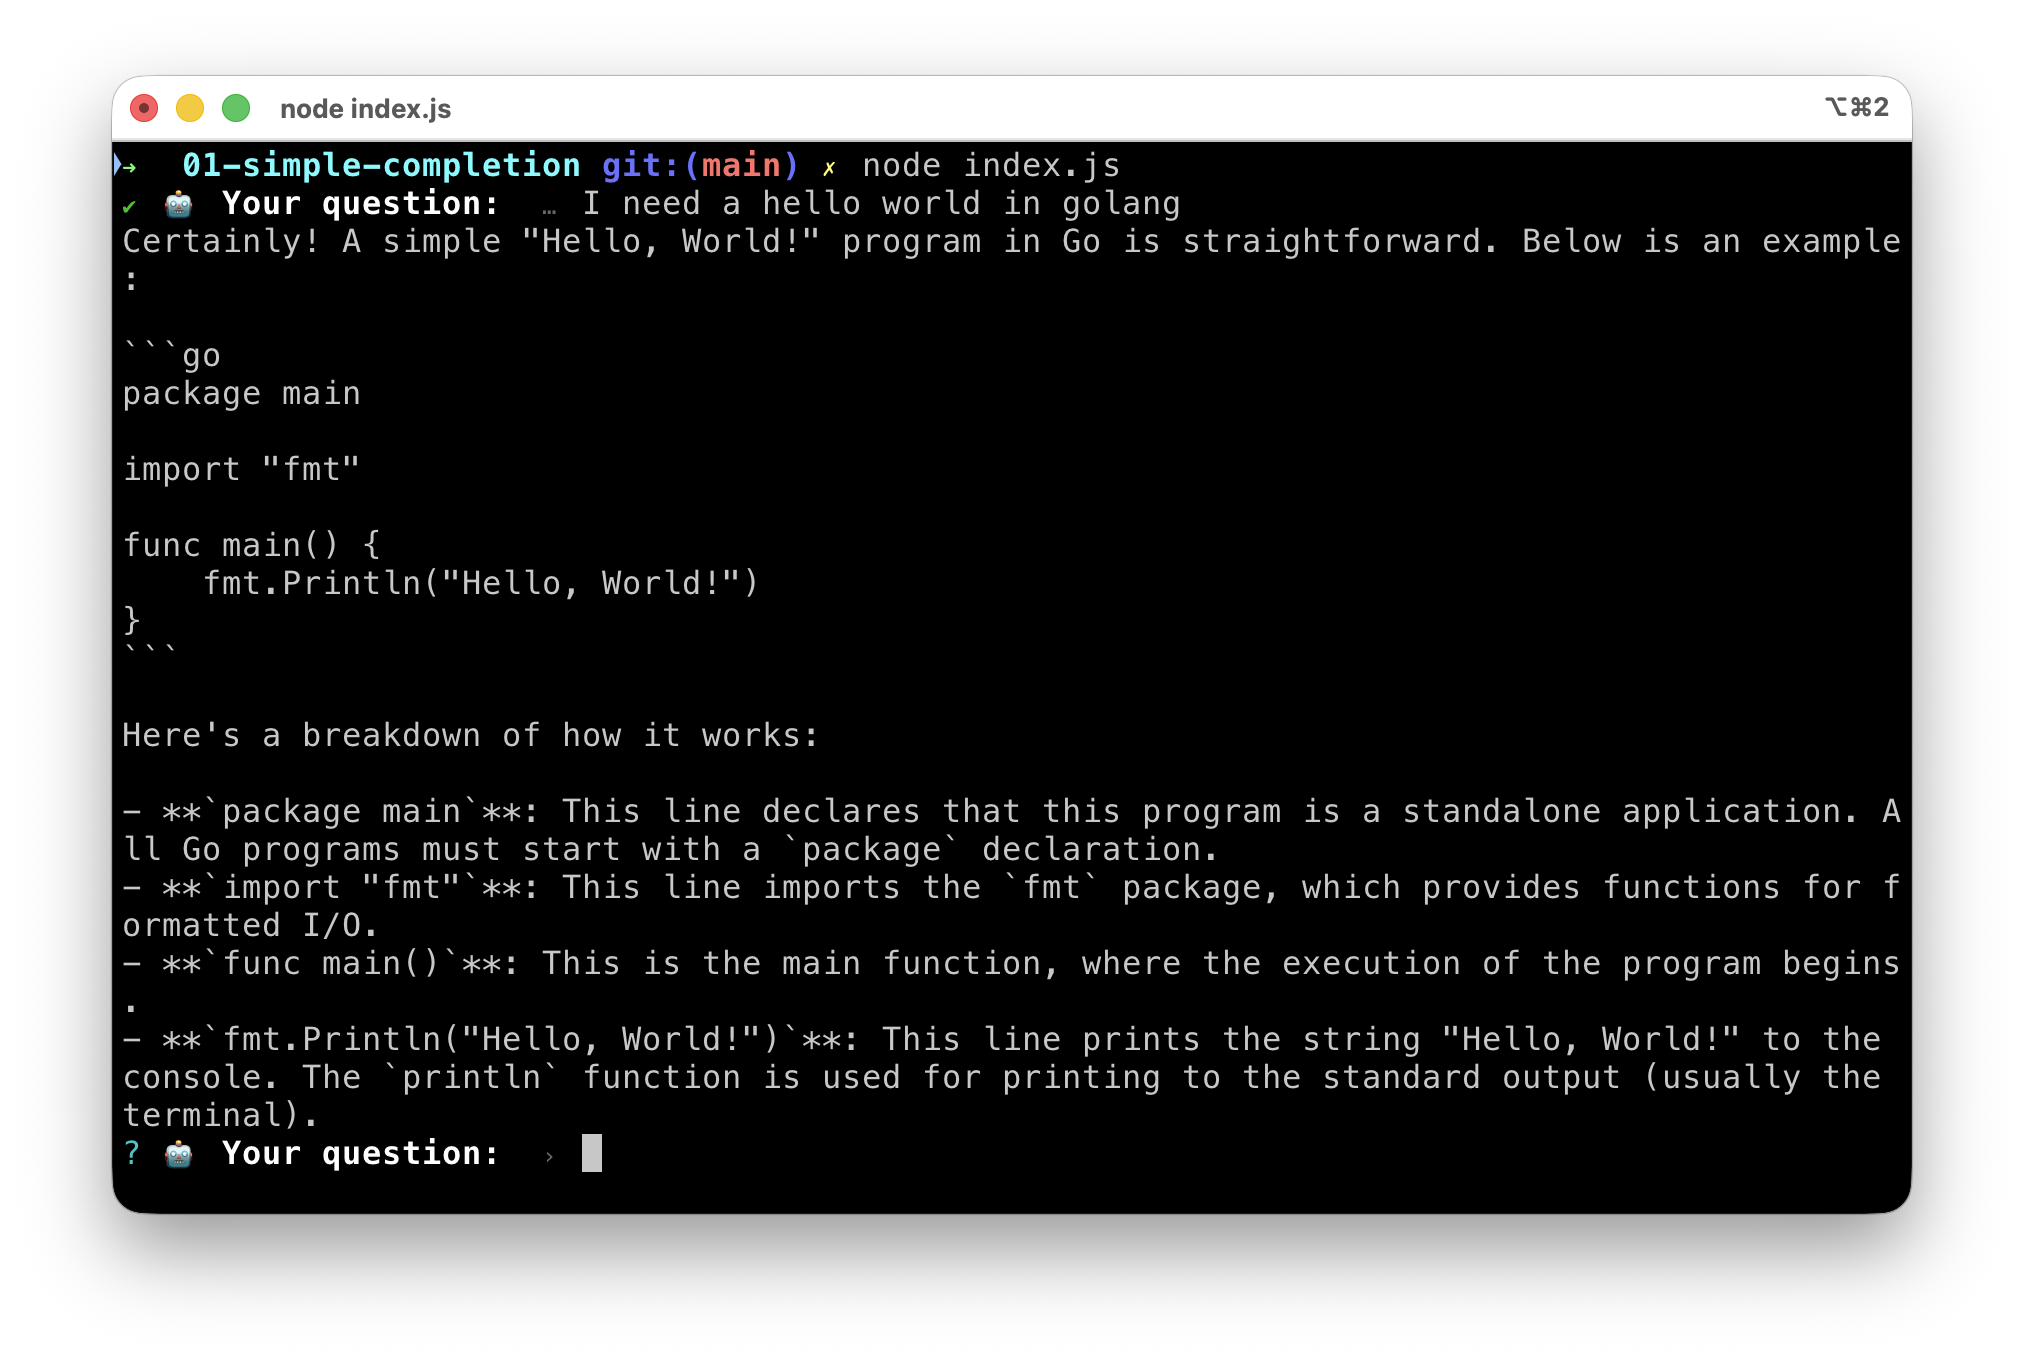
Task: Click the ⌥⌘2 window shortcut indicator
Action: pyautogui.click(x=1856, y=107)
